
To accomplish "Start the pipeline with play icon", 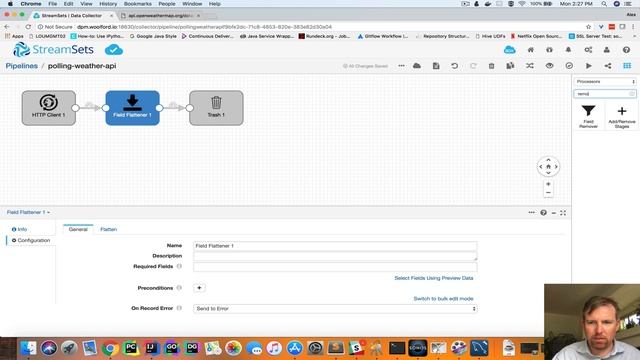I will tap(589, 66).
